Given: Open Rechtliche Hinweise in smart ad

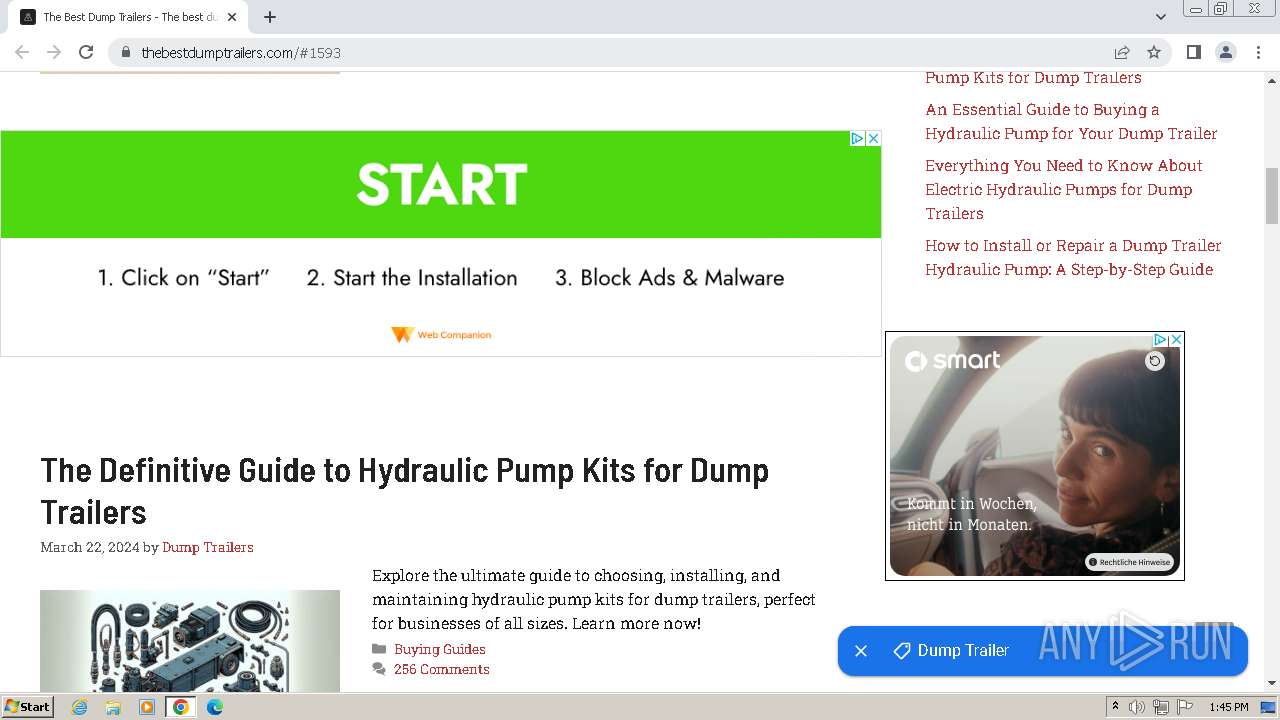Looking at the screenshot, I should 1128,562.
